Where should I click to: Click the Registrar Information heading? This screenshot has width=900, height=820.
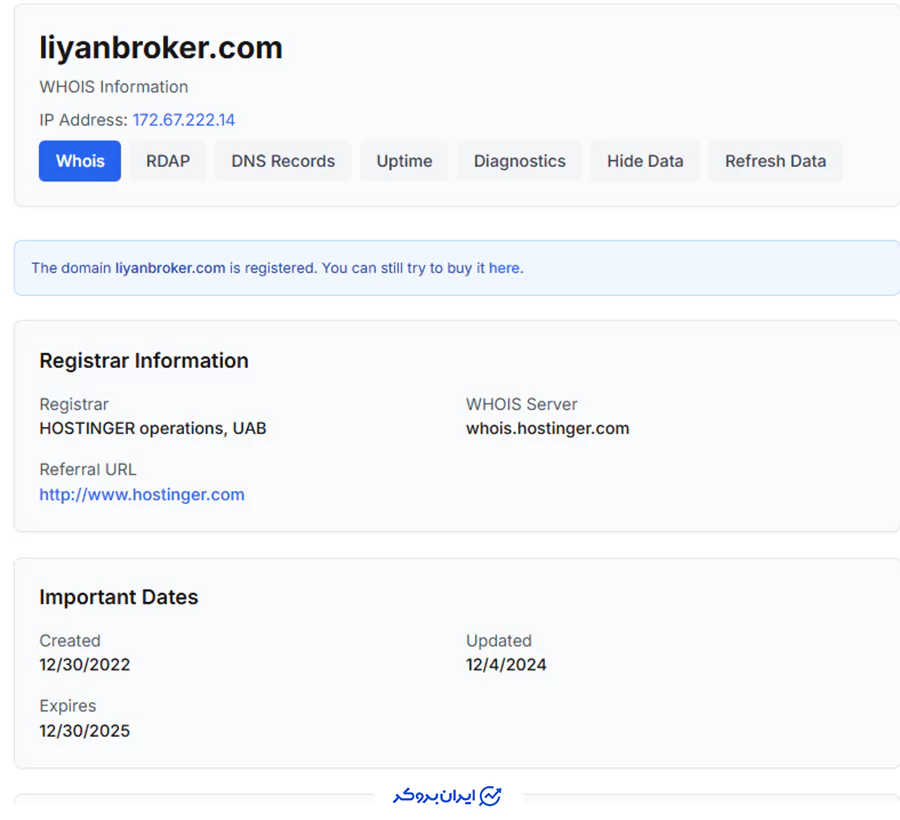click(x=144, y=361)
